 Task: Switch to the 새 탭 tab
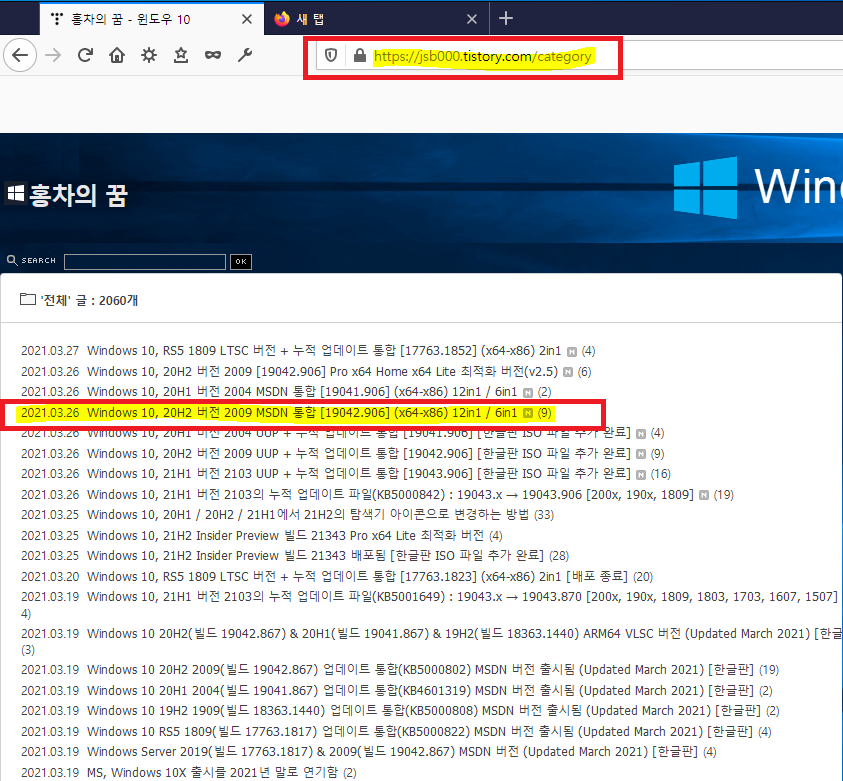[376, 19]
